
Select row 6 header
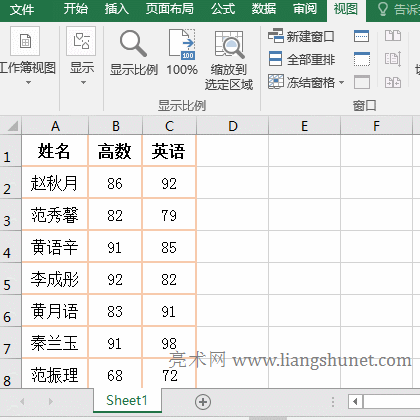pos(11,311)
